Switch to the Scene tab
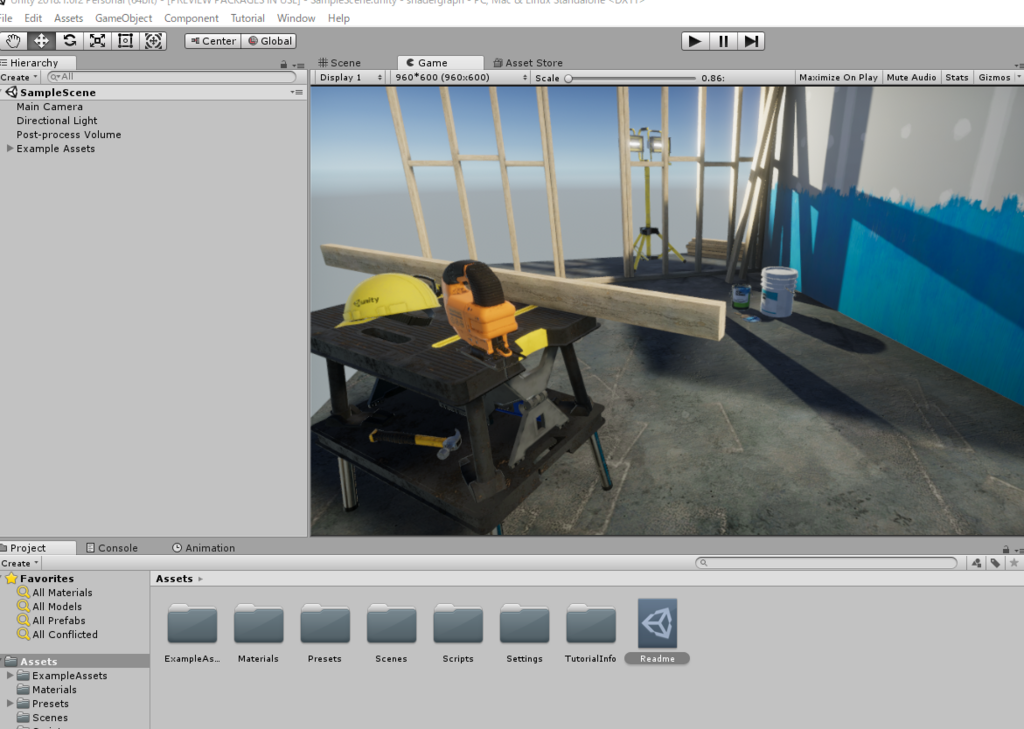This screenshot has height=729, width=1024. [x=340, y=63]
